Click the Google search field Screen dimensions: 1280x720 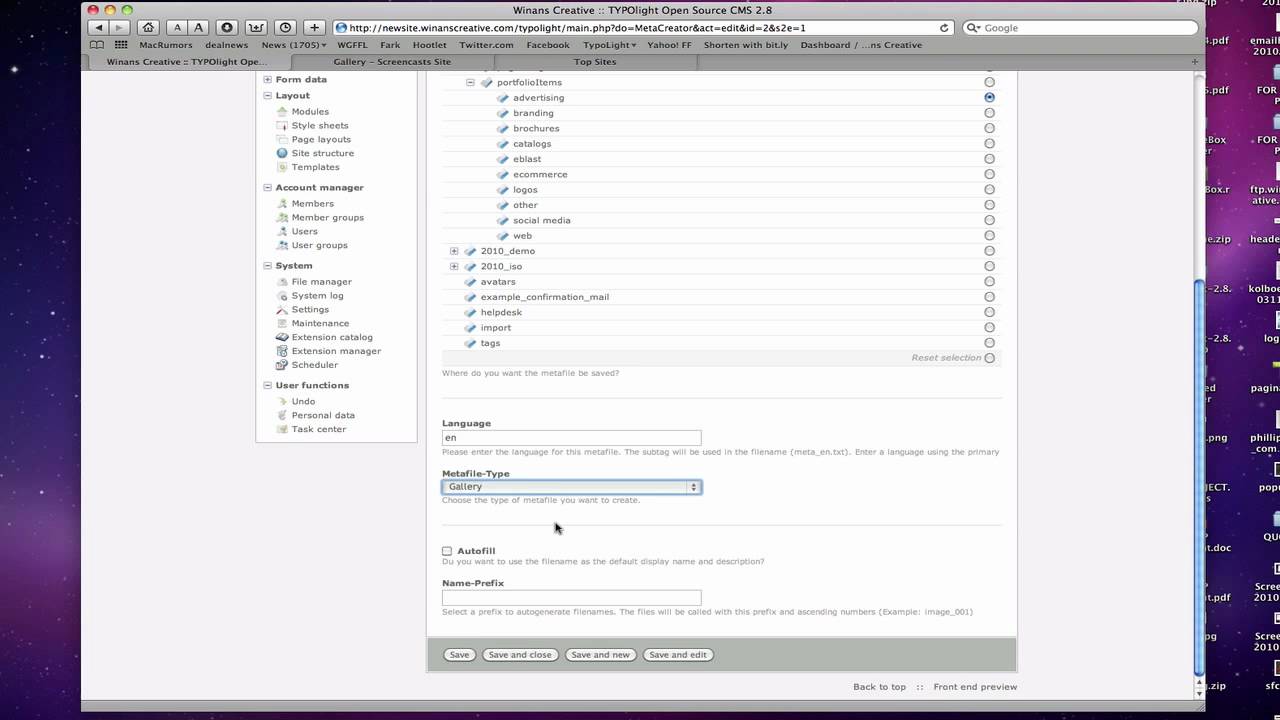(x=1079, y=28)
